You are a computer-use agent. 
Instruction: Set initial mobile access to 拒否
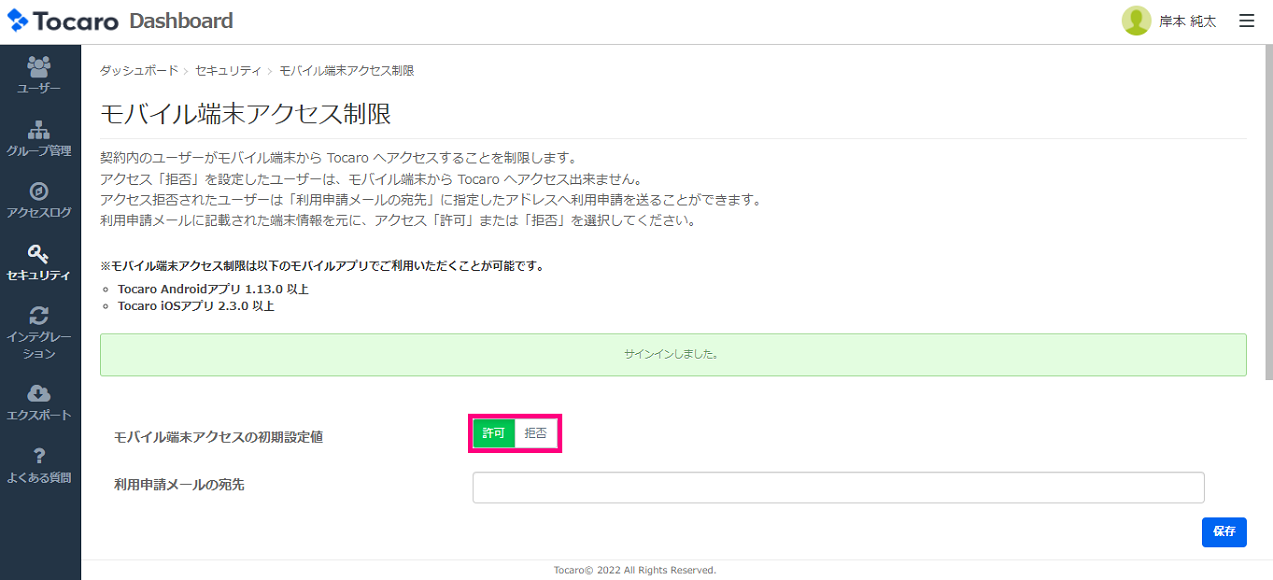point(536,433)
